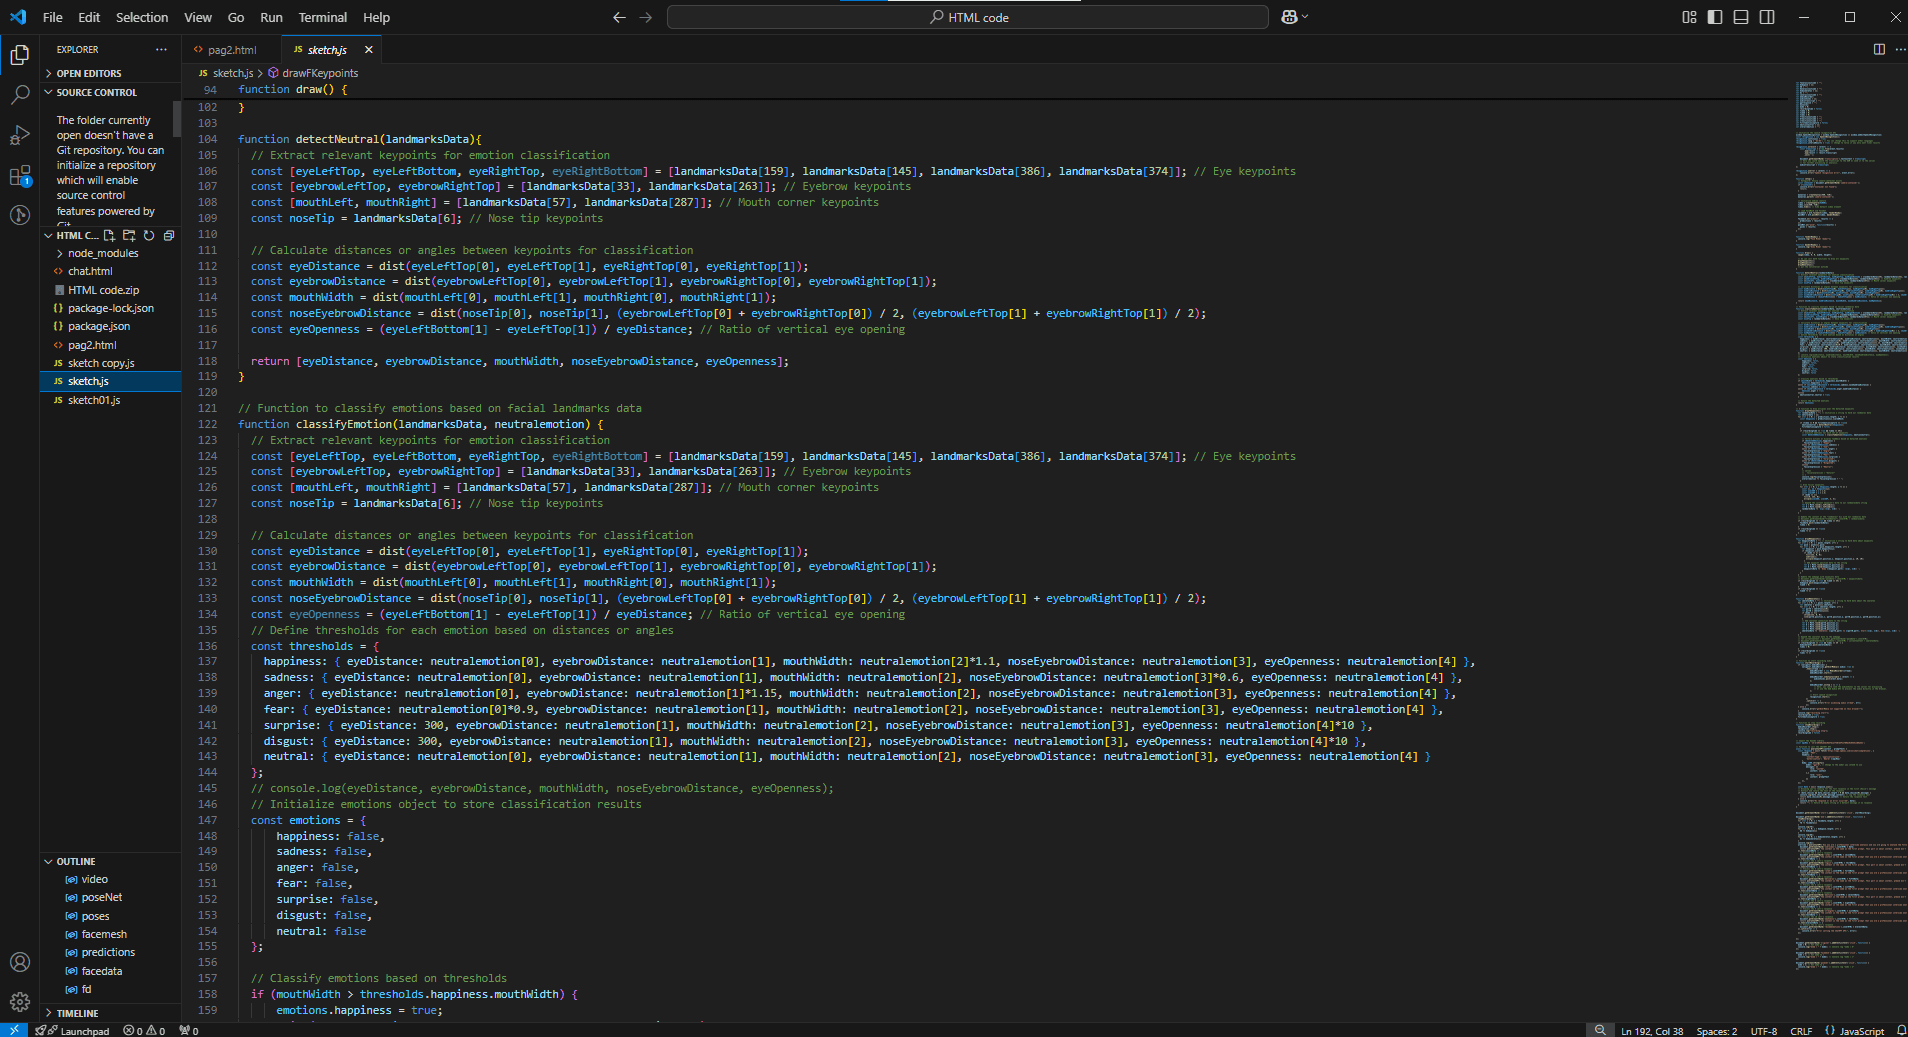Click New Folder icon in folder header
1908x1037 pixels.
point(129,236)
